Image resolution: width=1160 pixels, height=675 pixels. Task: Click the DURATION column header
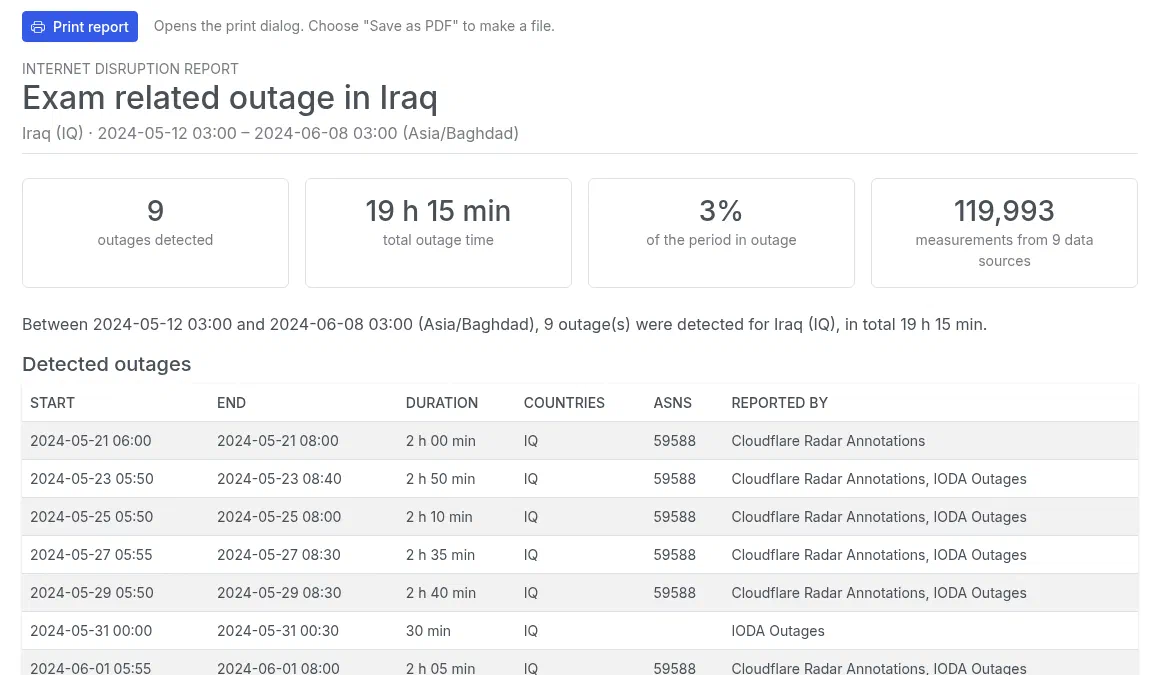[442, 403]
